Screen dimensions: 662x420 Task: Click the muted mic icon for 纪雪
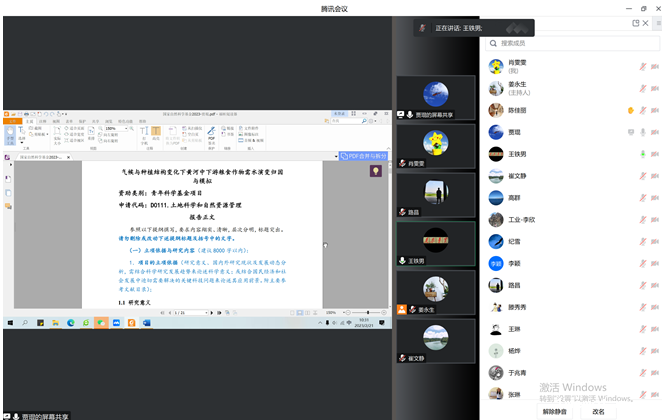pyautogui.click(x=643, y=241)
